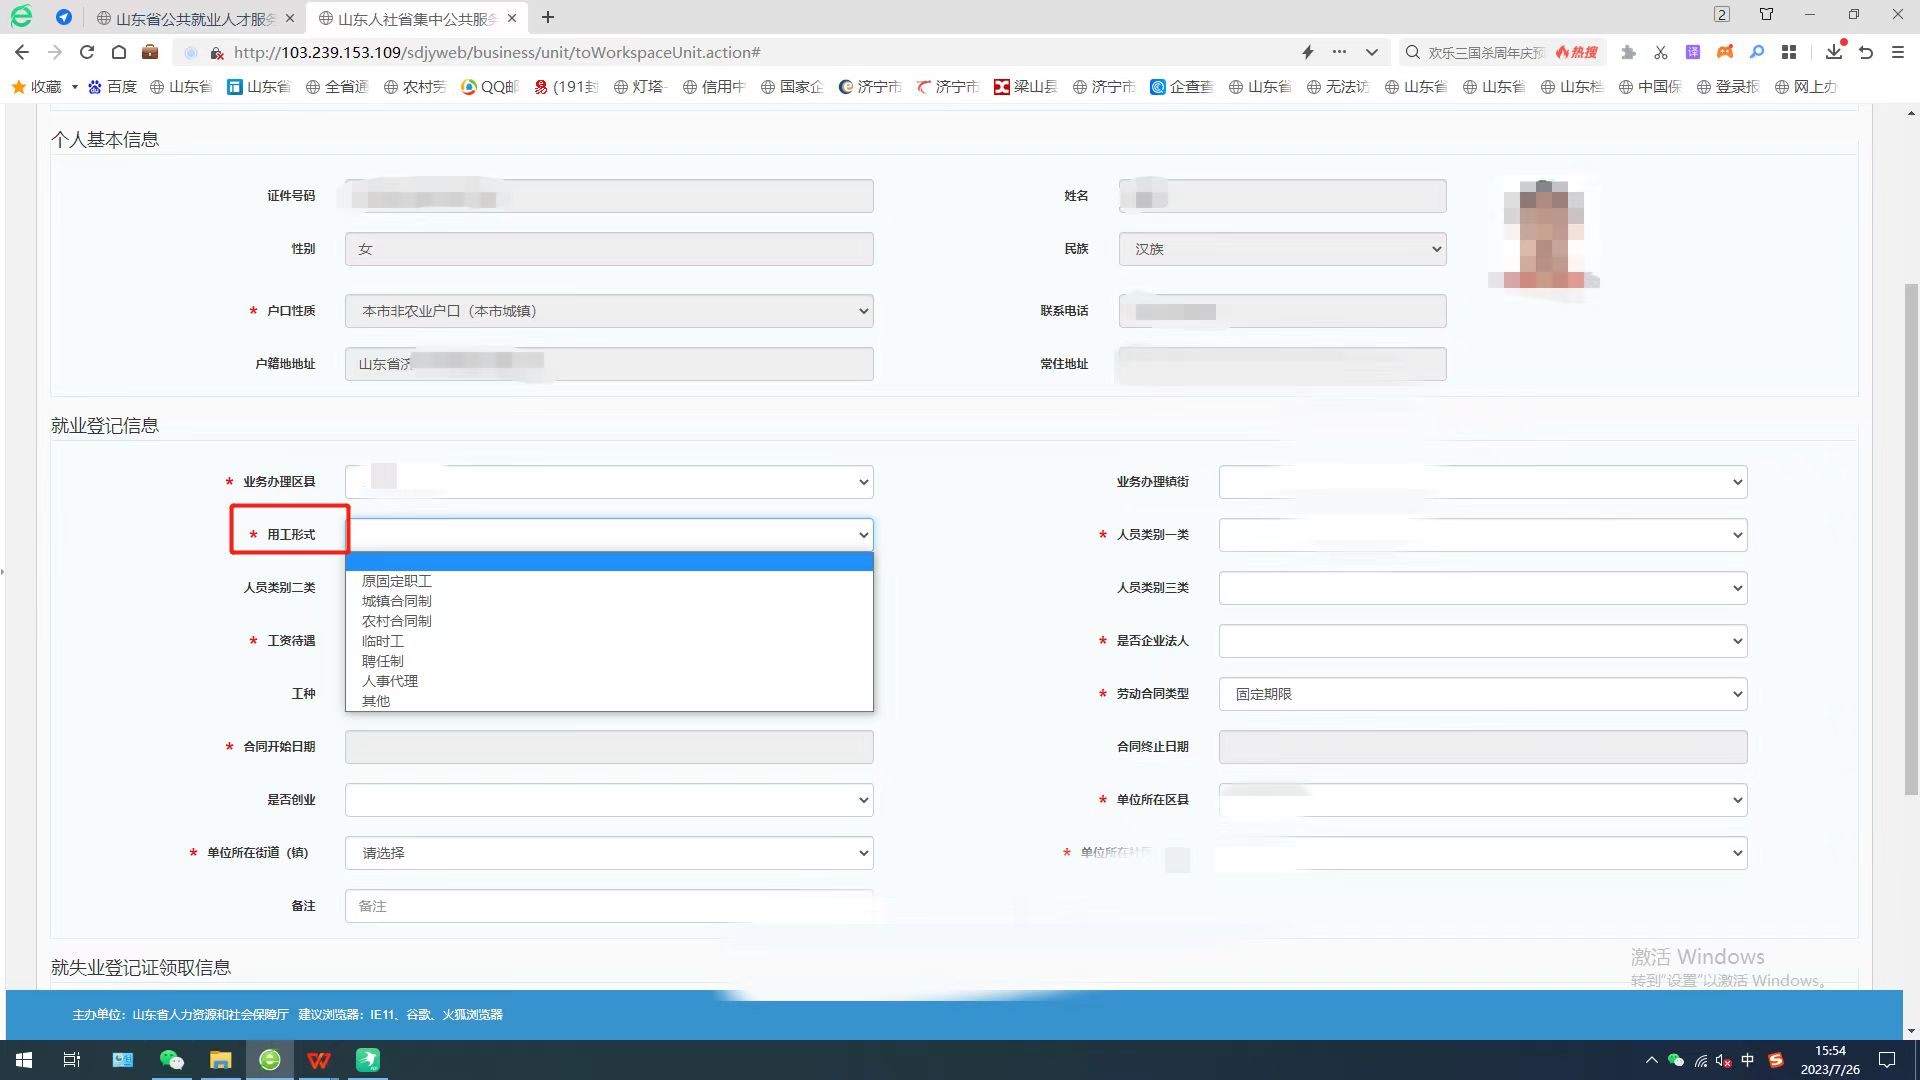
Task: Click the 备注 remarks input field
Action: tap(609, 906)
